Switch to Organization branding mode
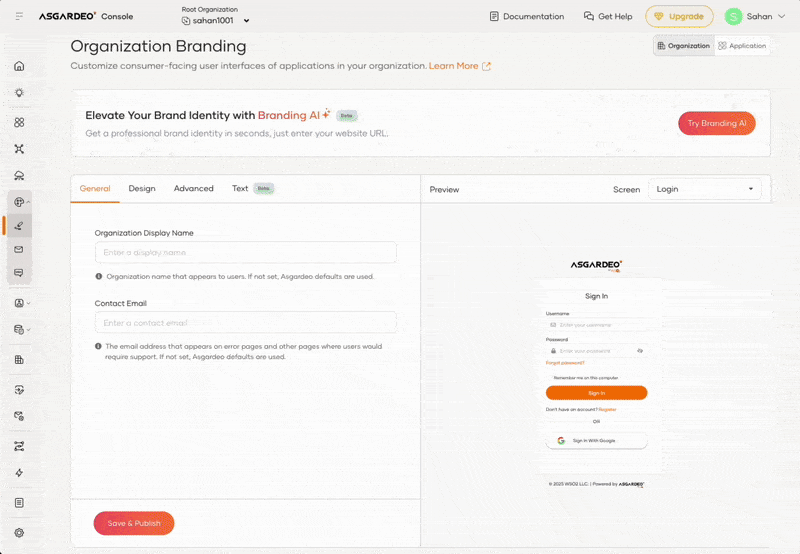This screenshot has width=800, height=554. (684, 46)
